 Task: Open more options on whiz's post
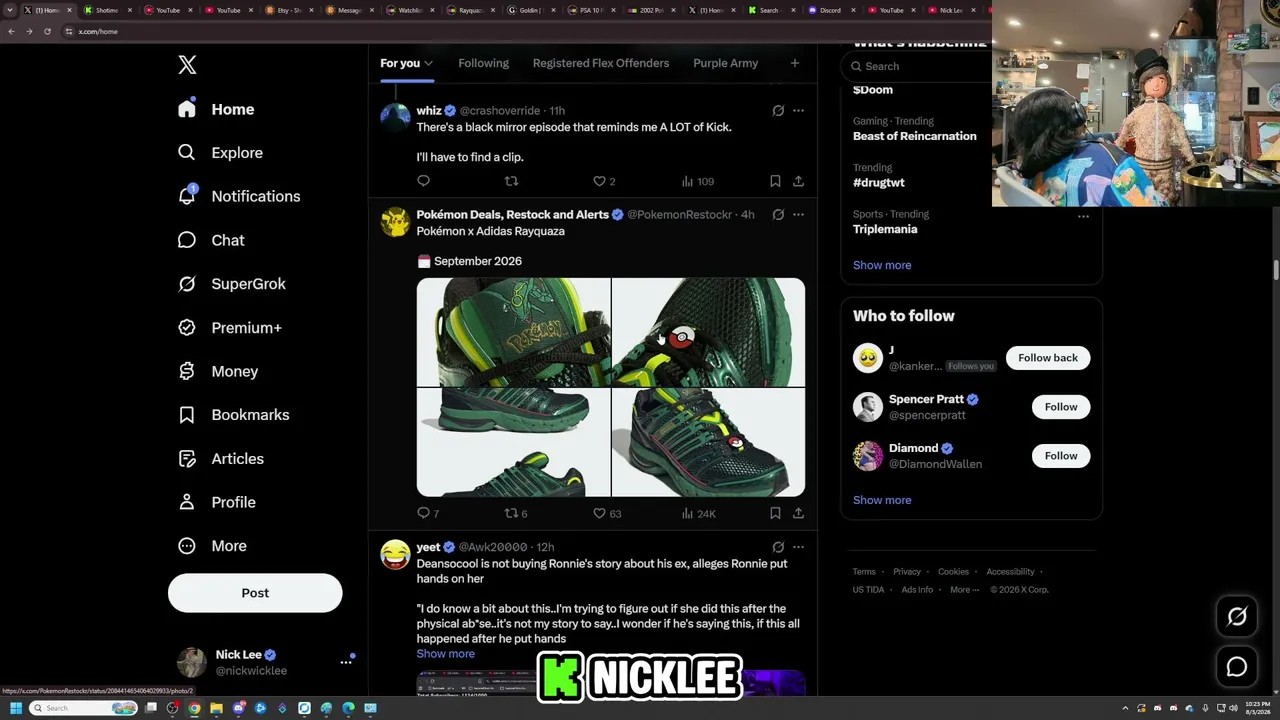(798, 110)
